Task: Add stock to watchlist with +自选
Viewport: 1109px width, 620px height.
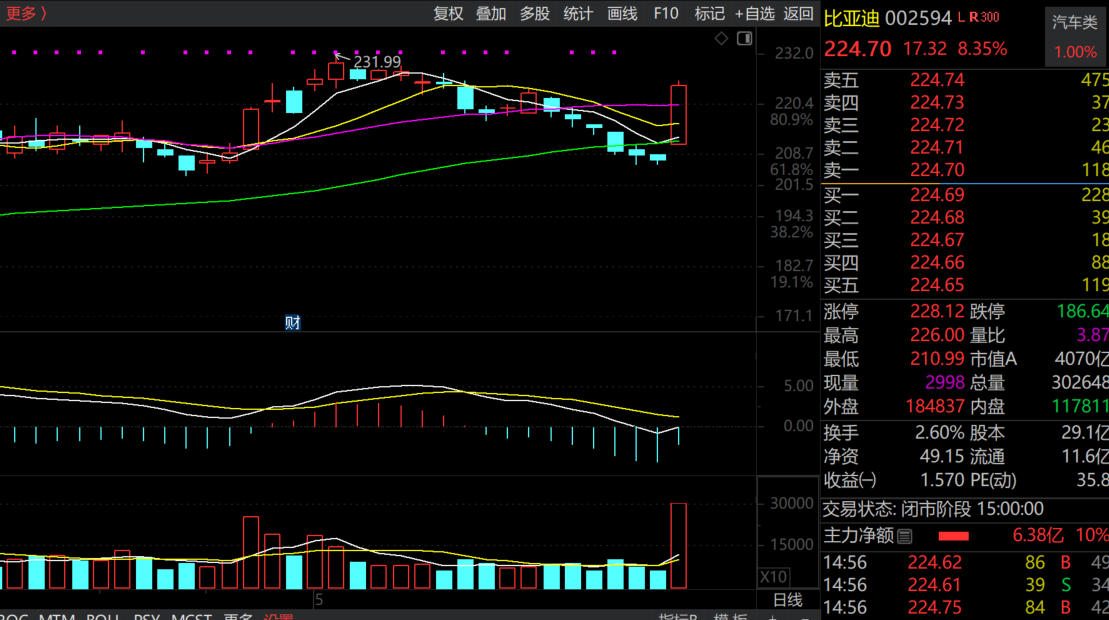Action: (755, 13)
